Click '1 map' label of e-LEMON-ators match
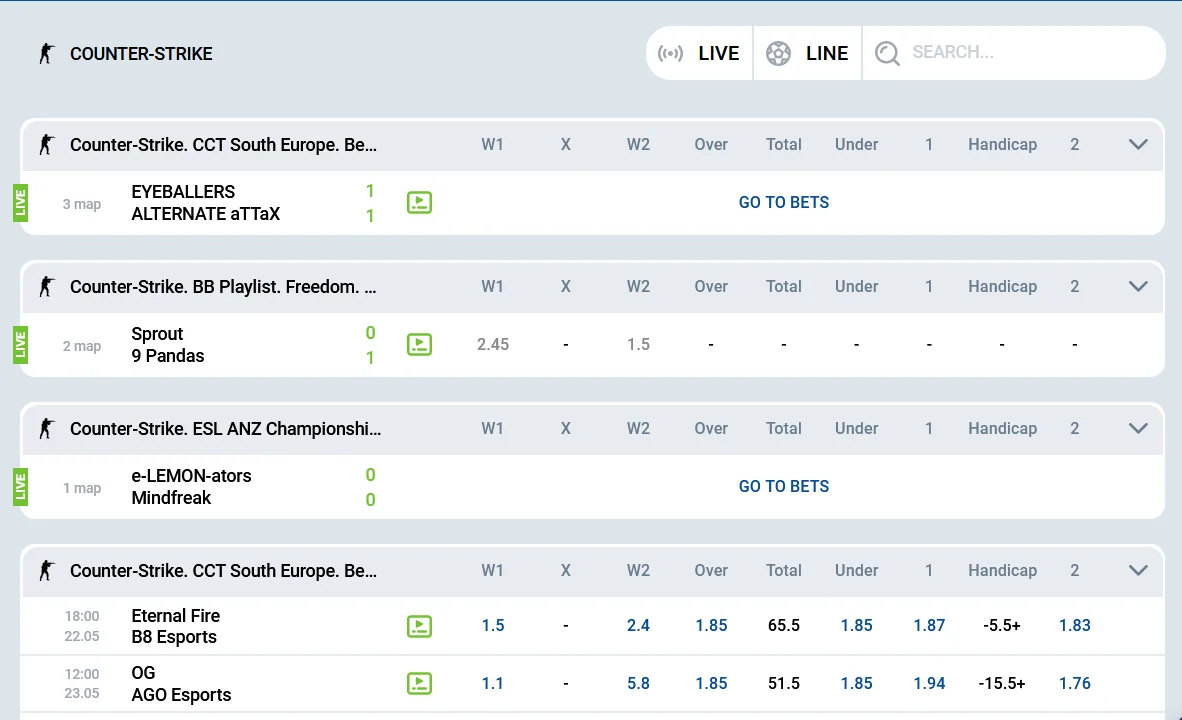 81,489
